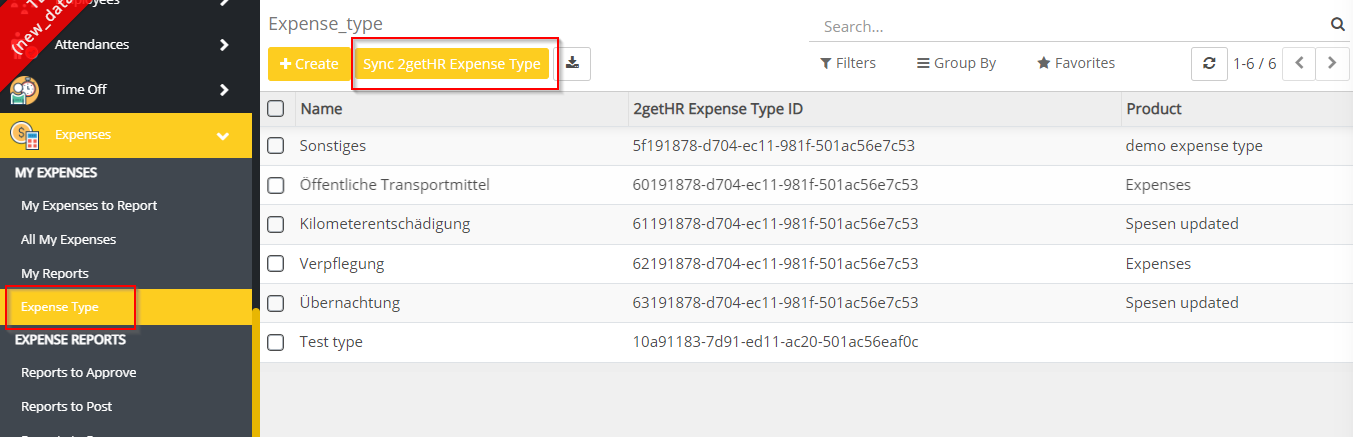The height and width of the screenshot is (437, 1353).
Task: Click Expenses product in Verpflegung row
Action: click(1158, 264)
